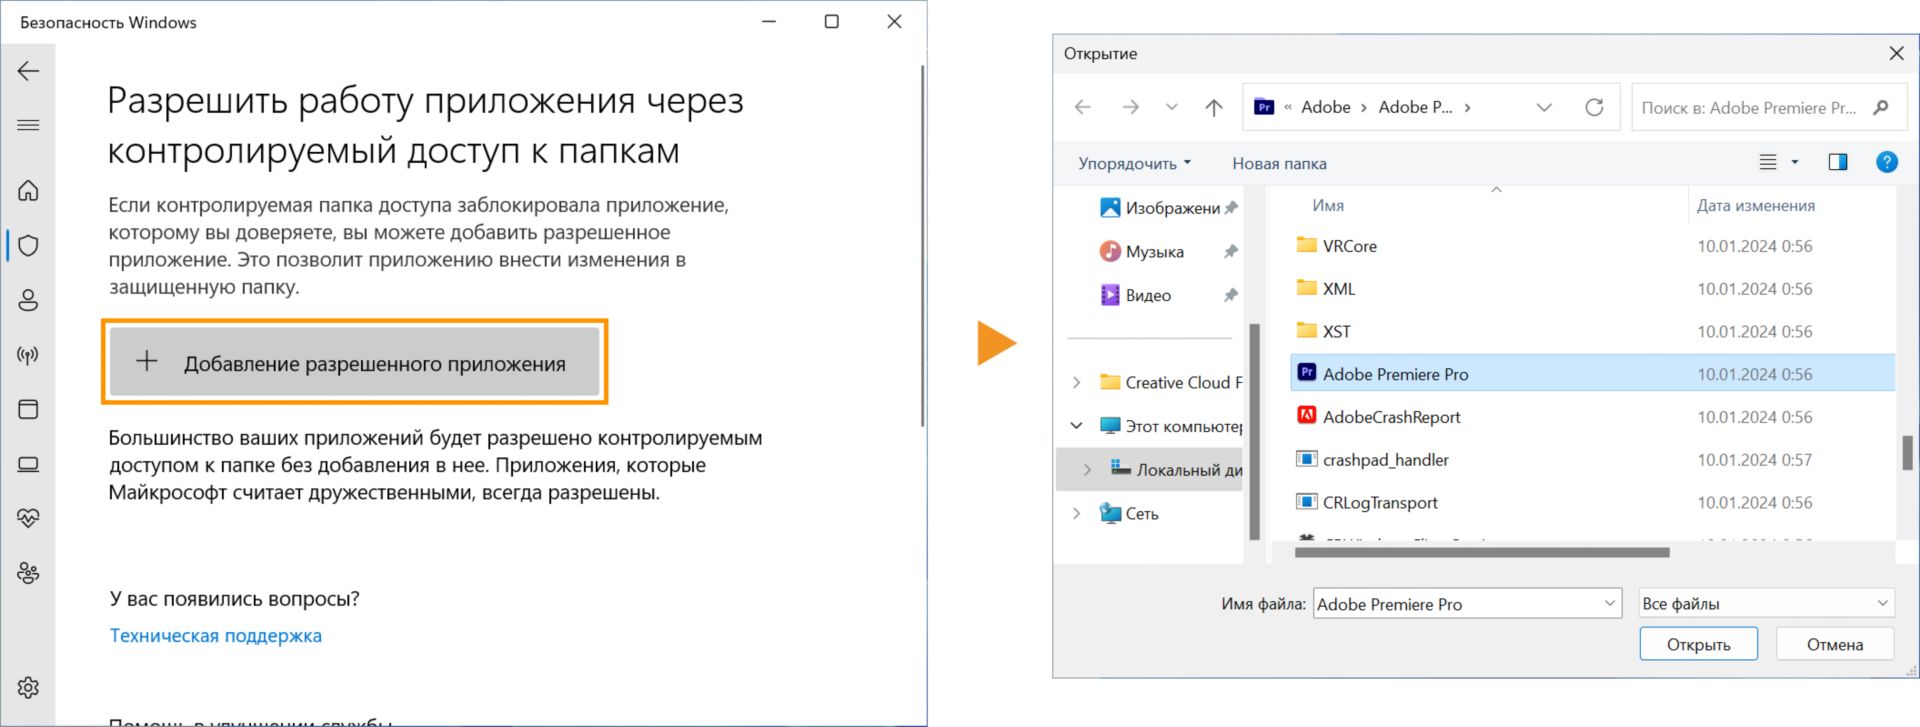The image size is (1920, 727).
Task: Click the Открыть button
Action: [x=1698, y=644]
